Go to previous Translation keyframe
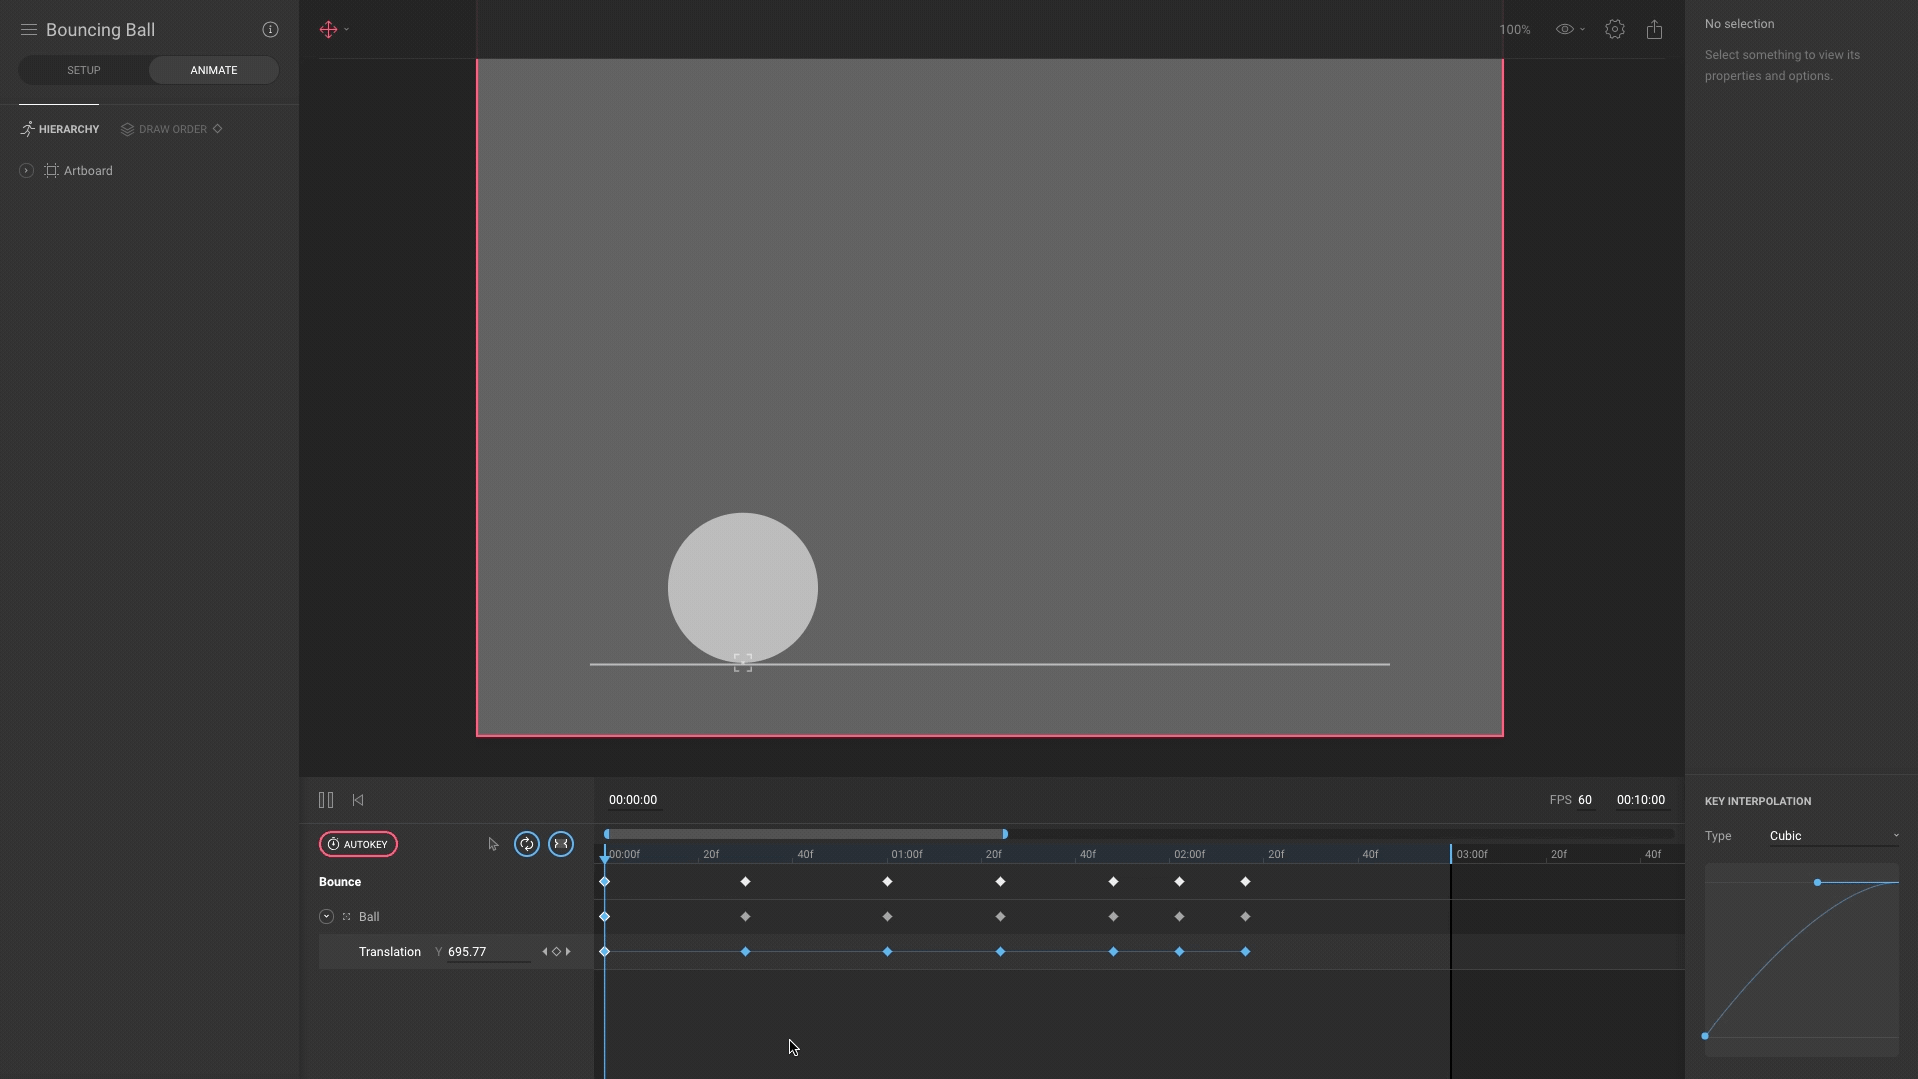 click(545, 952)
